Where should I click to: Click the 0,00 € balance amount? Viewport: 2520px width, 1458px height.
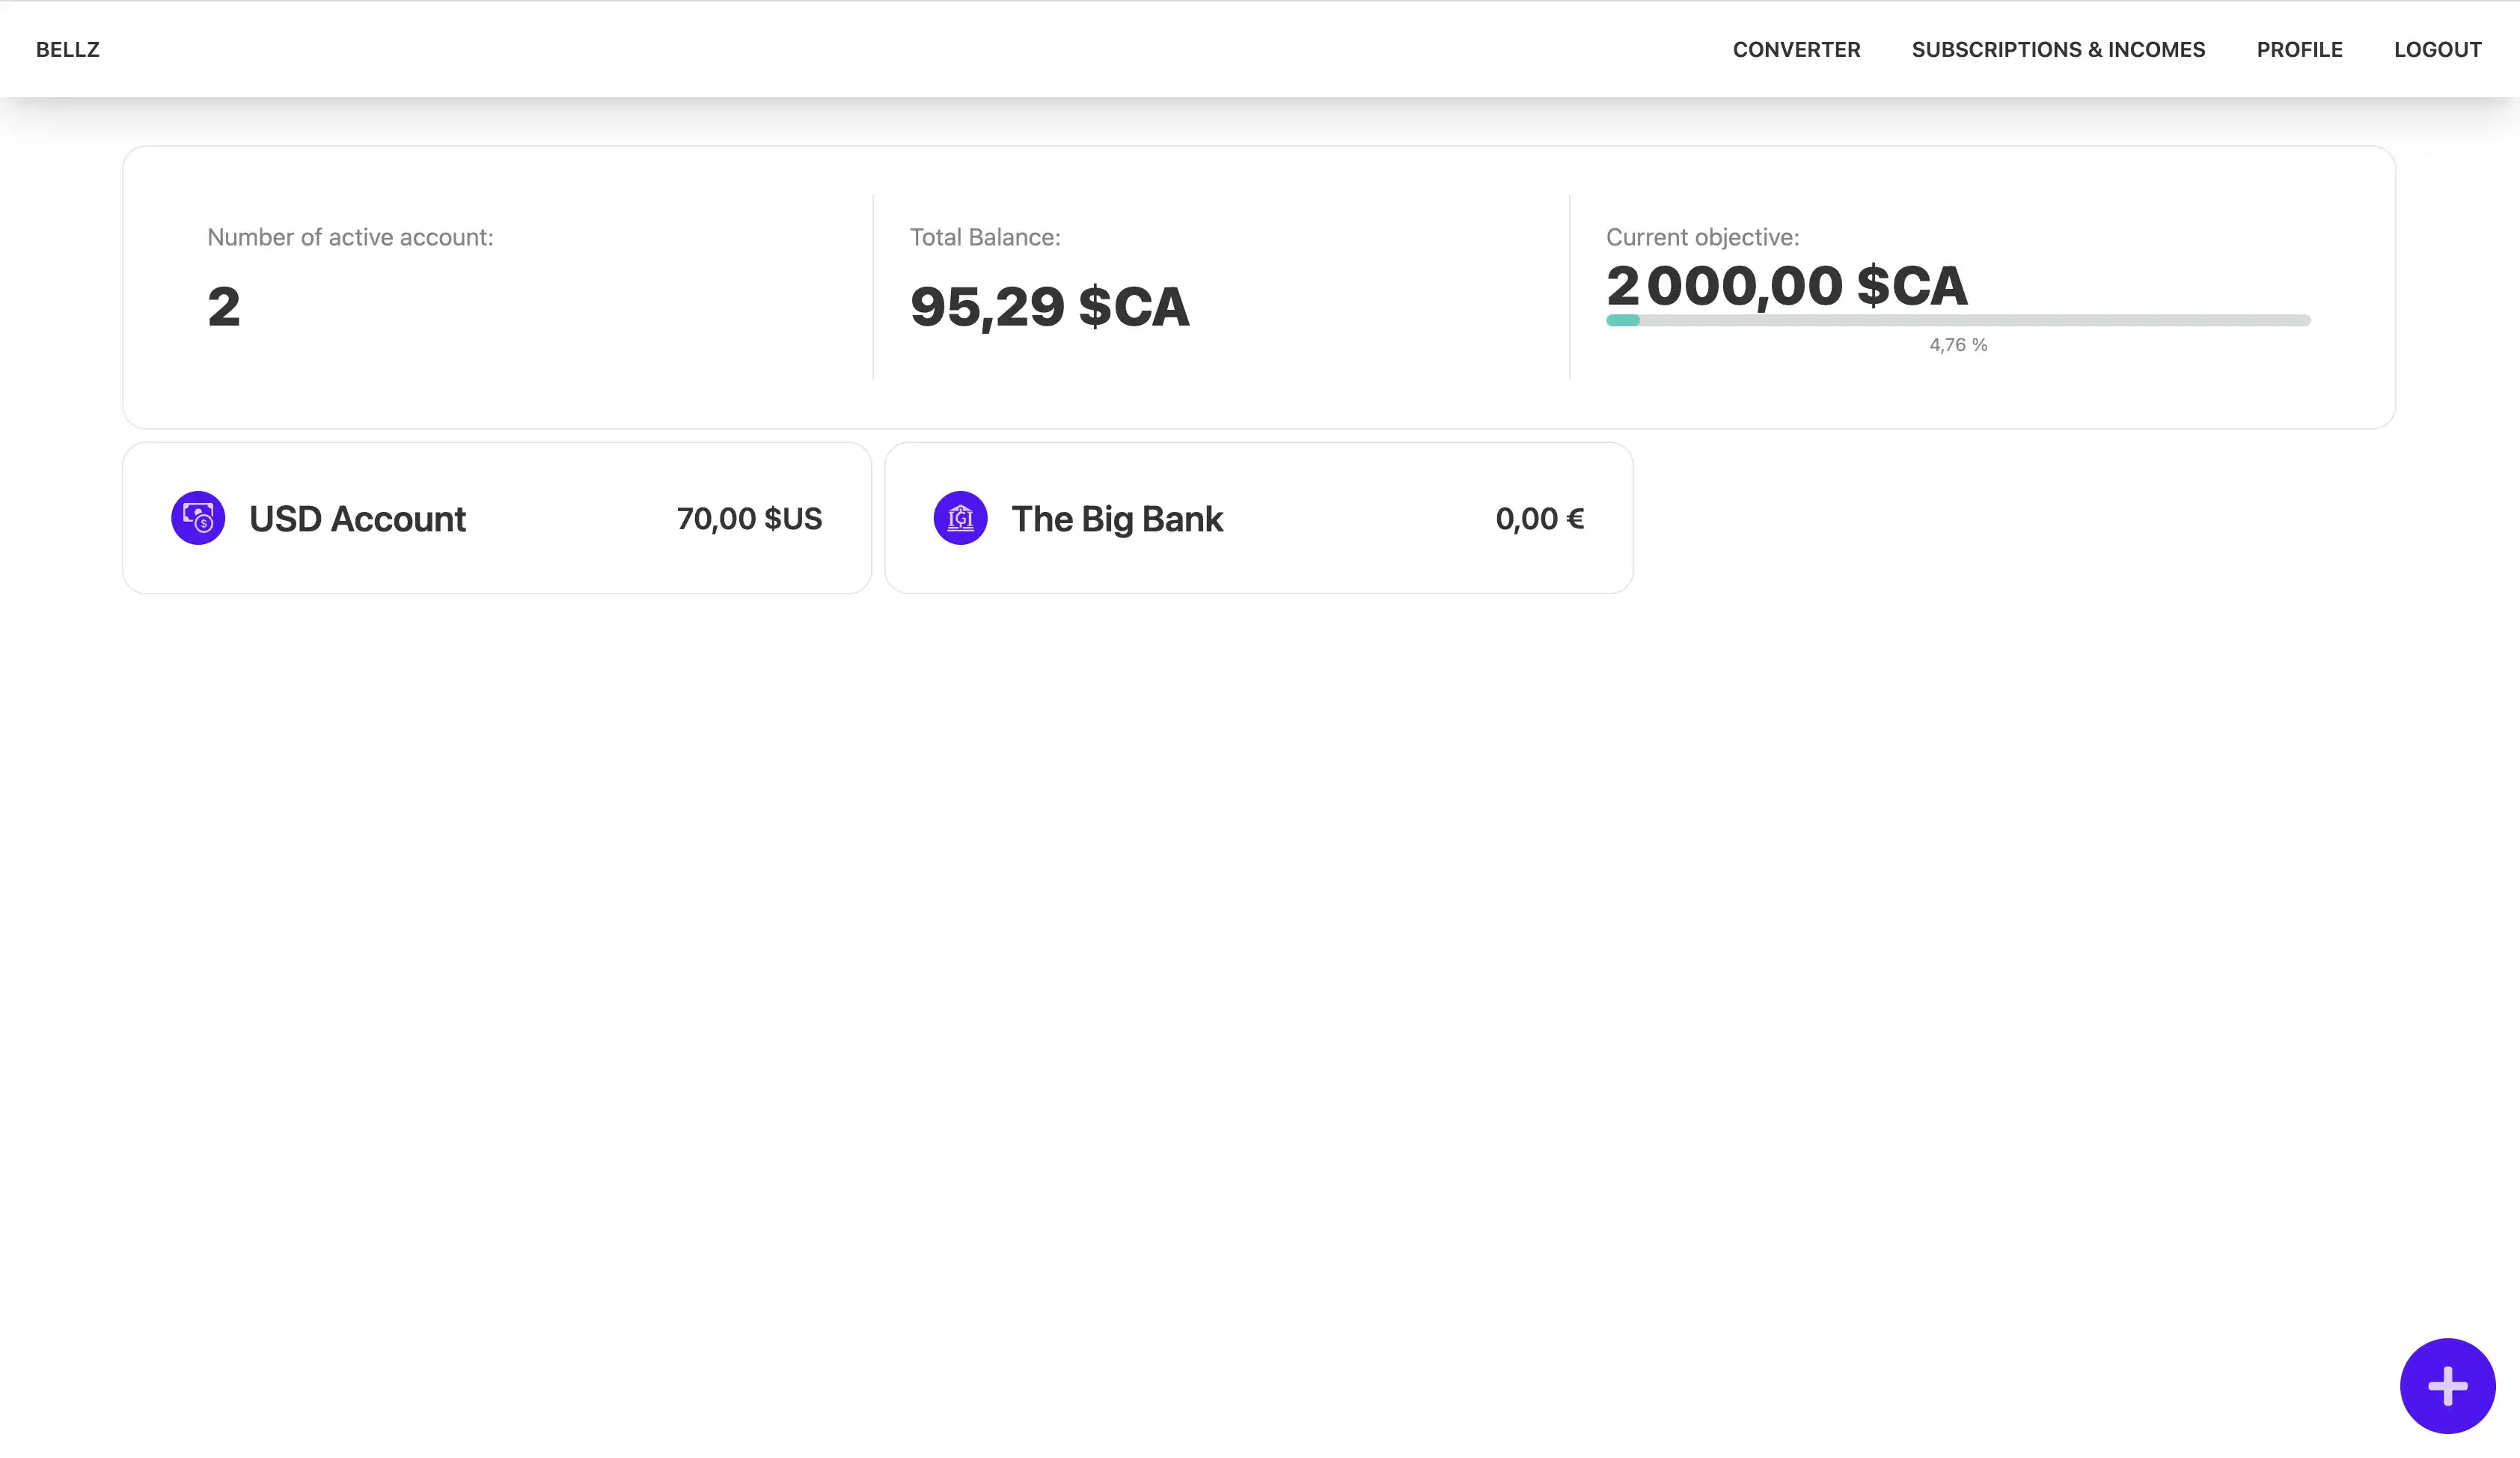(1539, 519)
